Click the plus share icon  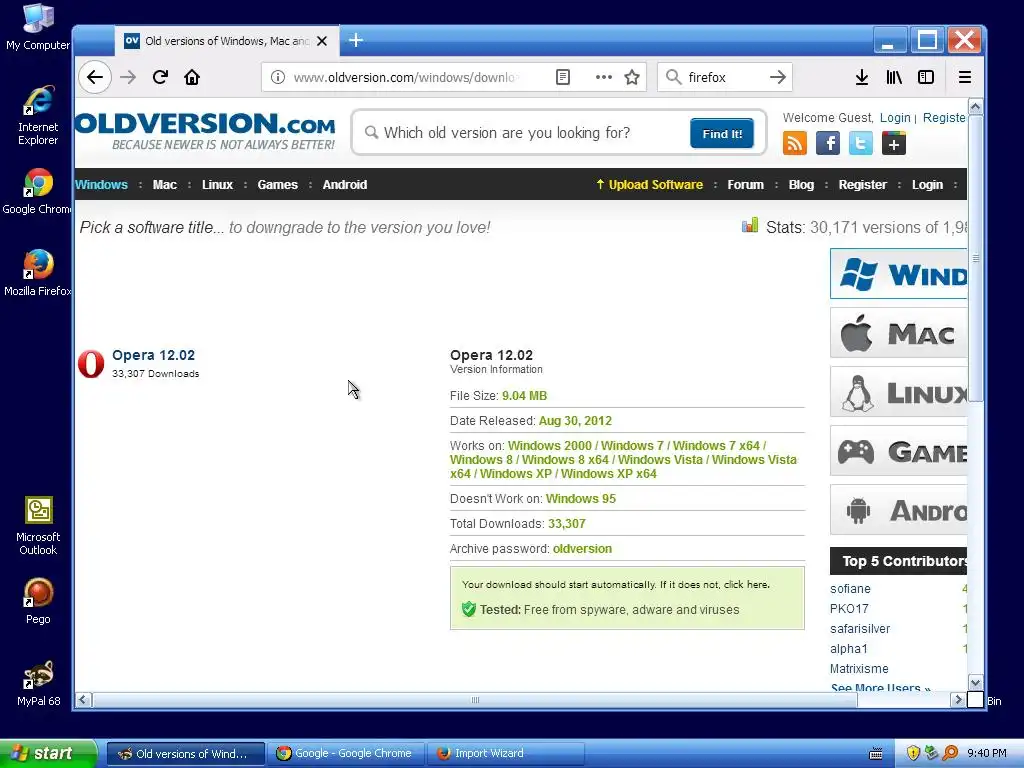894,143
